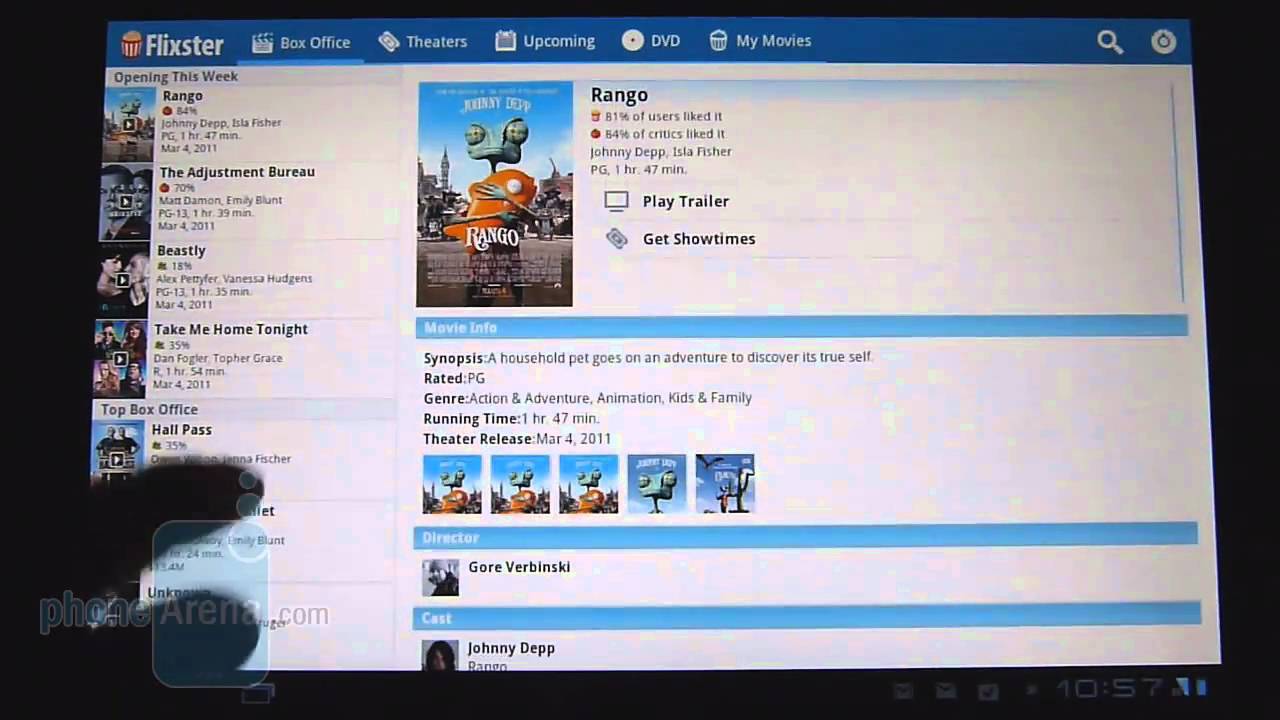
Task: Switch to the Upcoming tab
Action: 545,41
